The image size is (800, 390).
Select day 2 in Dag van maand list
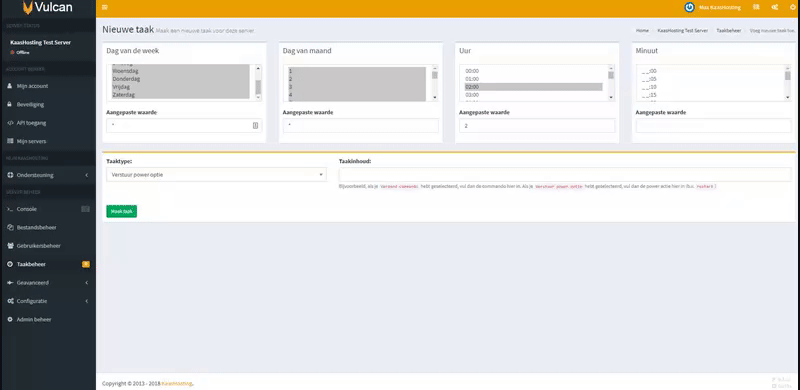tap(357, 79)
